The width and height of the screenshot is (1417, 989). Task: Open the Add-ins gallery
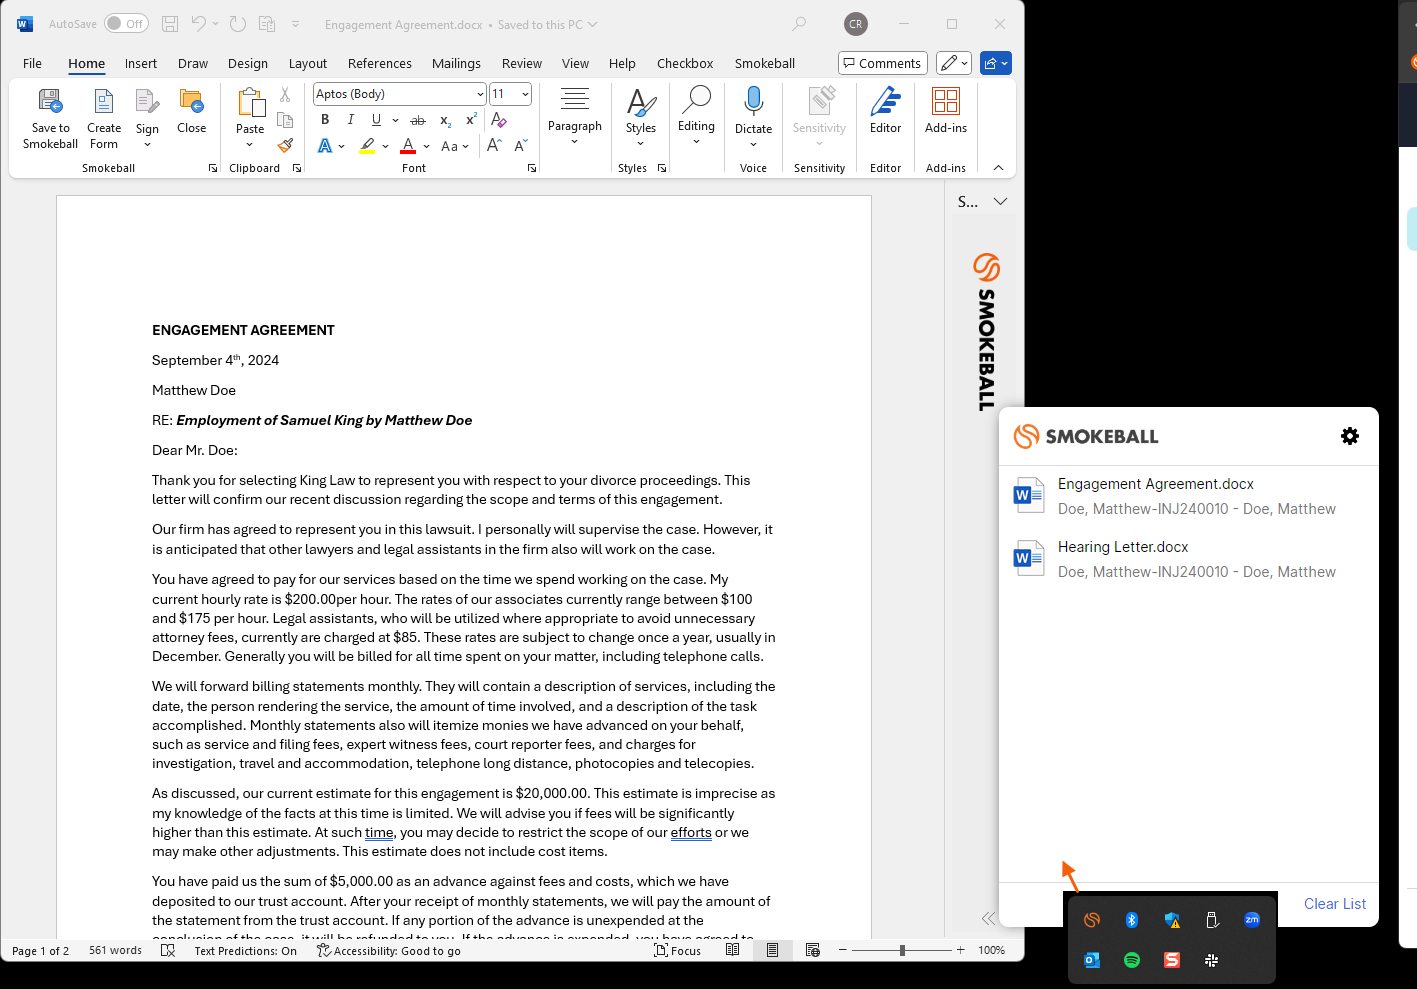[x=946, y=110]
